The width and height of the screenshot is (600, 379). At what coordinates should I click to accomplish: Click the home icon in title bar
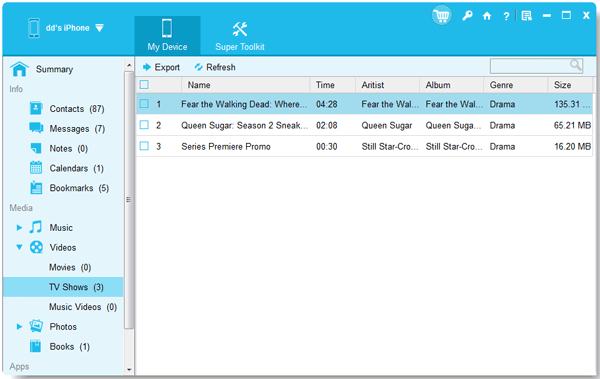tap(487, 16)
